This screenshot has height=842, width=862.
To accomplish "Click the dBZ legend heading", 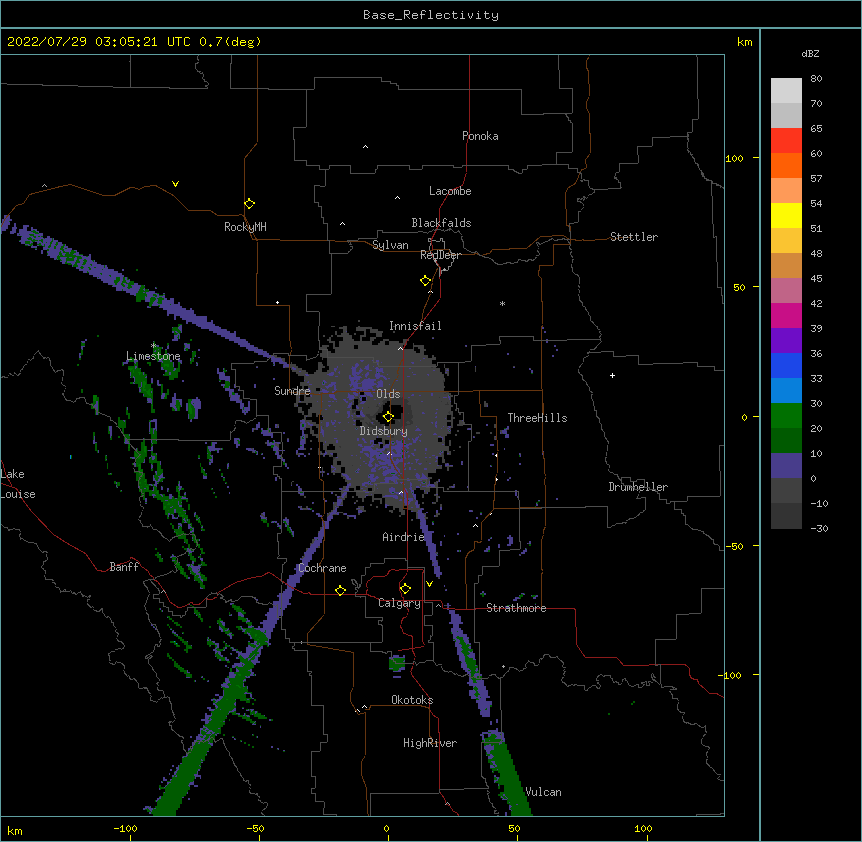I will 810,54.
